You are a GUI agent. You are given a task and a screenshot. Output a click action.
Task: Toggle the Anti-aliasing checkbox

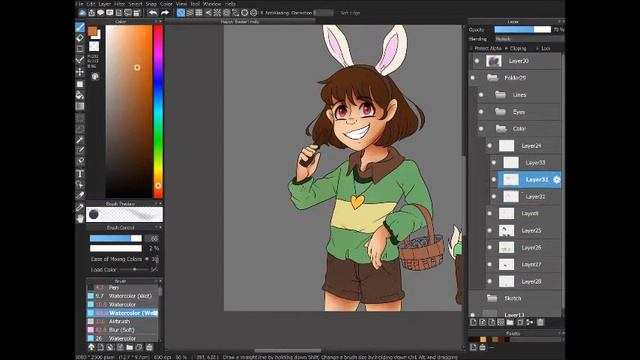(262, 13)
